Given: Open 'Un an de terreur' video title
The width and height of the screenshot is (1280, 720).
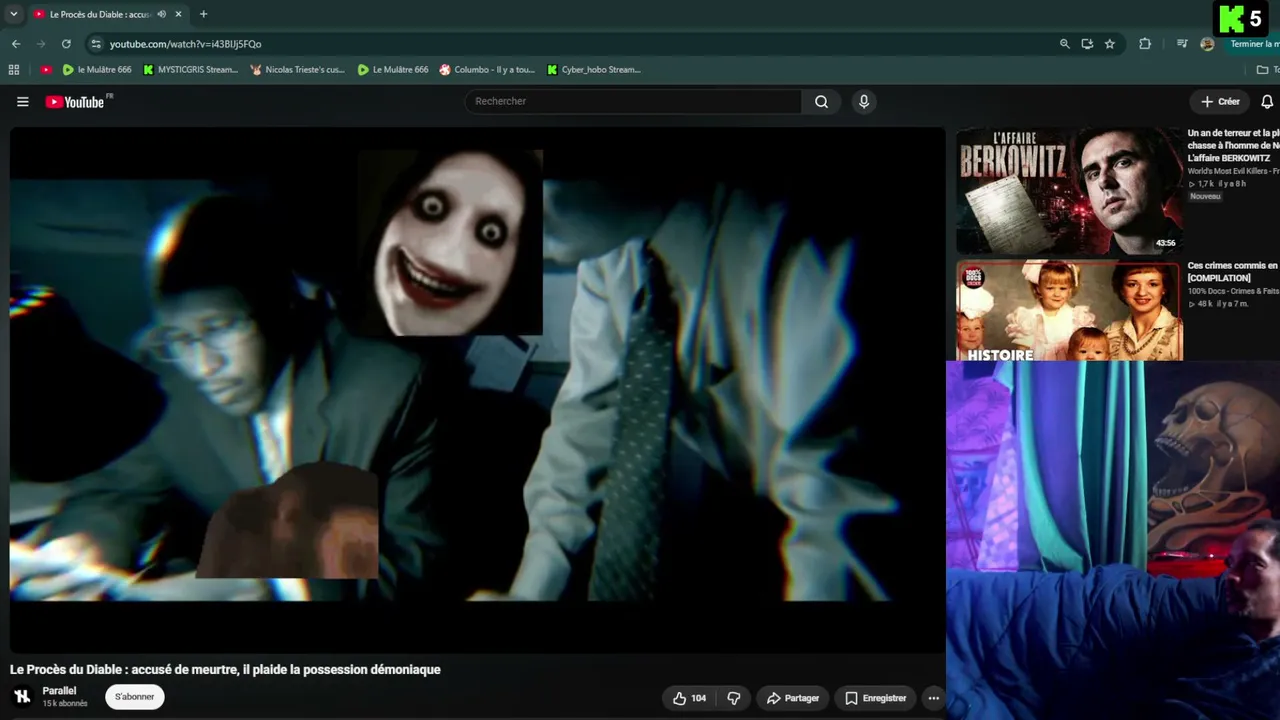Looking at the screenshot, I should tap(1234, 145).
